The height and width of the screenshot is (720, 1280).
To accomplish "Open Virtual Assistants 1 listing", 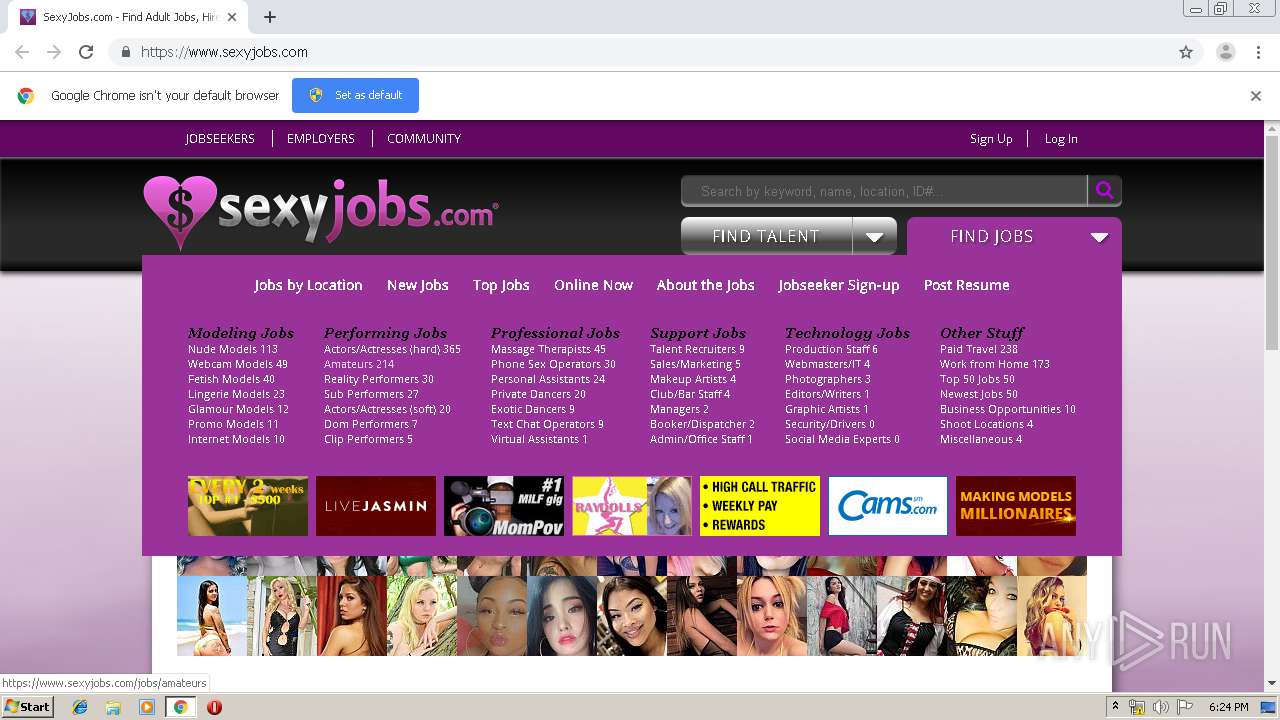I will point(539,439).
